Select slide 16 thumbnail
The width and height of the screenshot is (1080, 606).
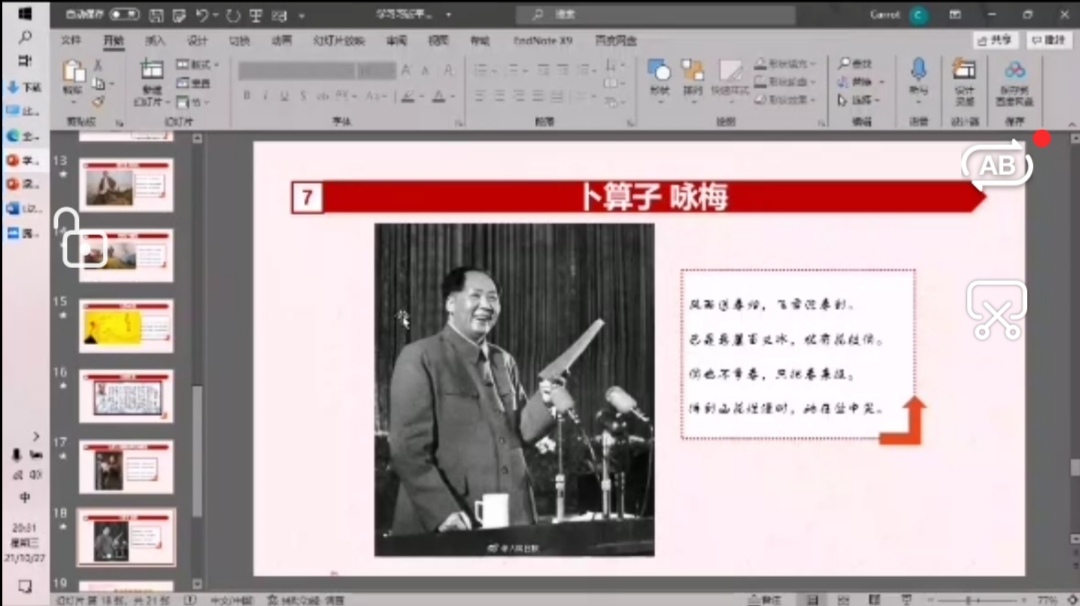click(126, 397)
